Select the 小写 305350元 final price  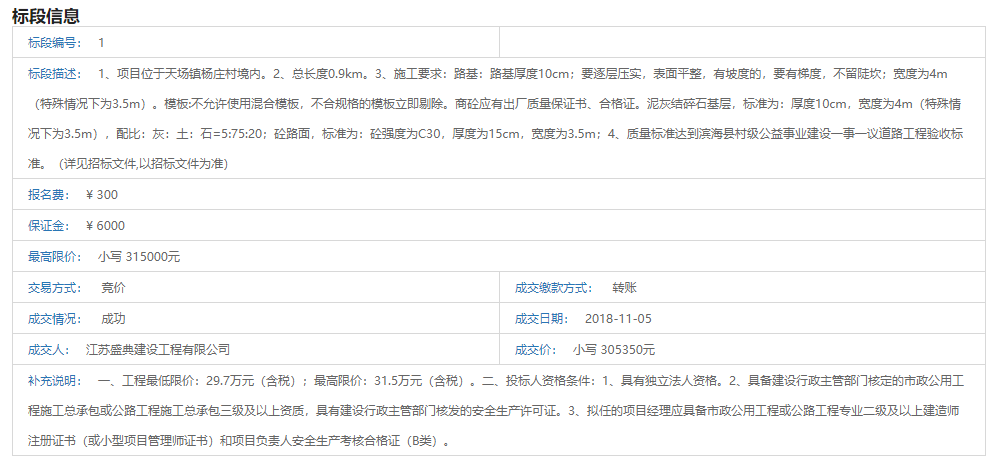click(x=614, y=350)
